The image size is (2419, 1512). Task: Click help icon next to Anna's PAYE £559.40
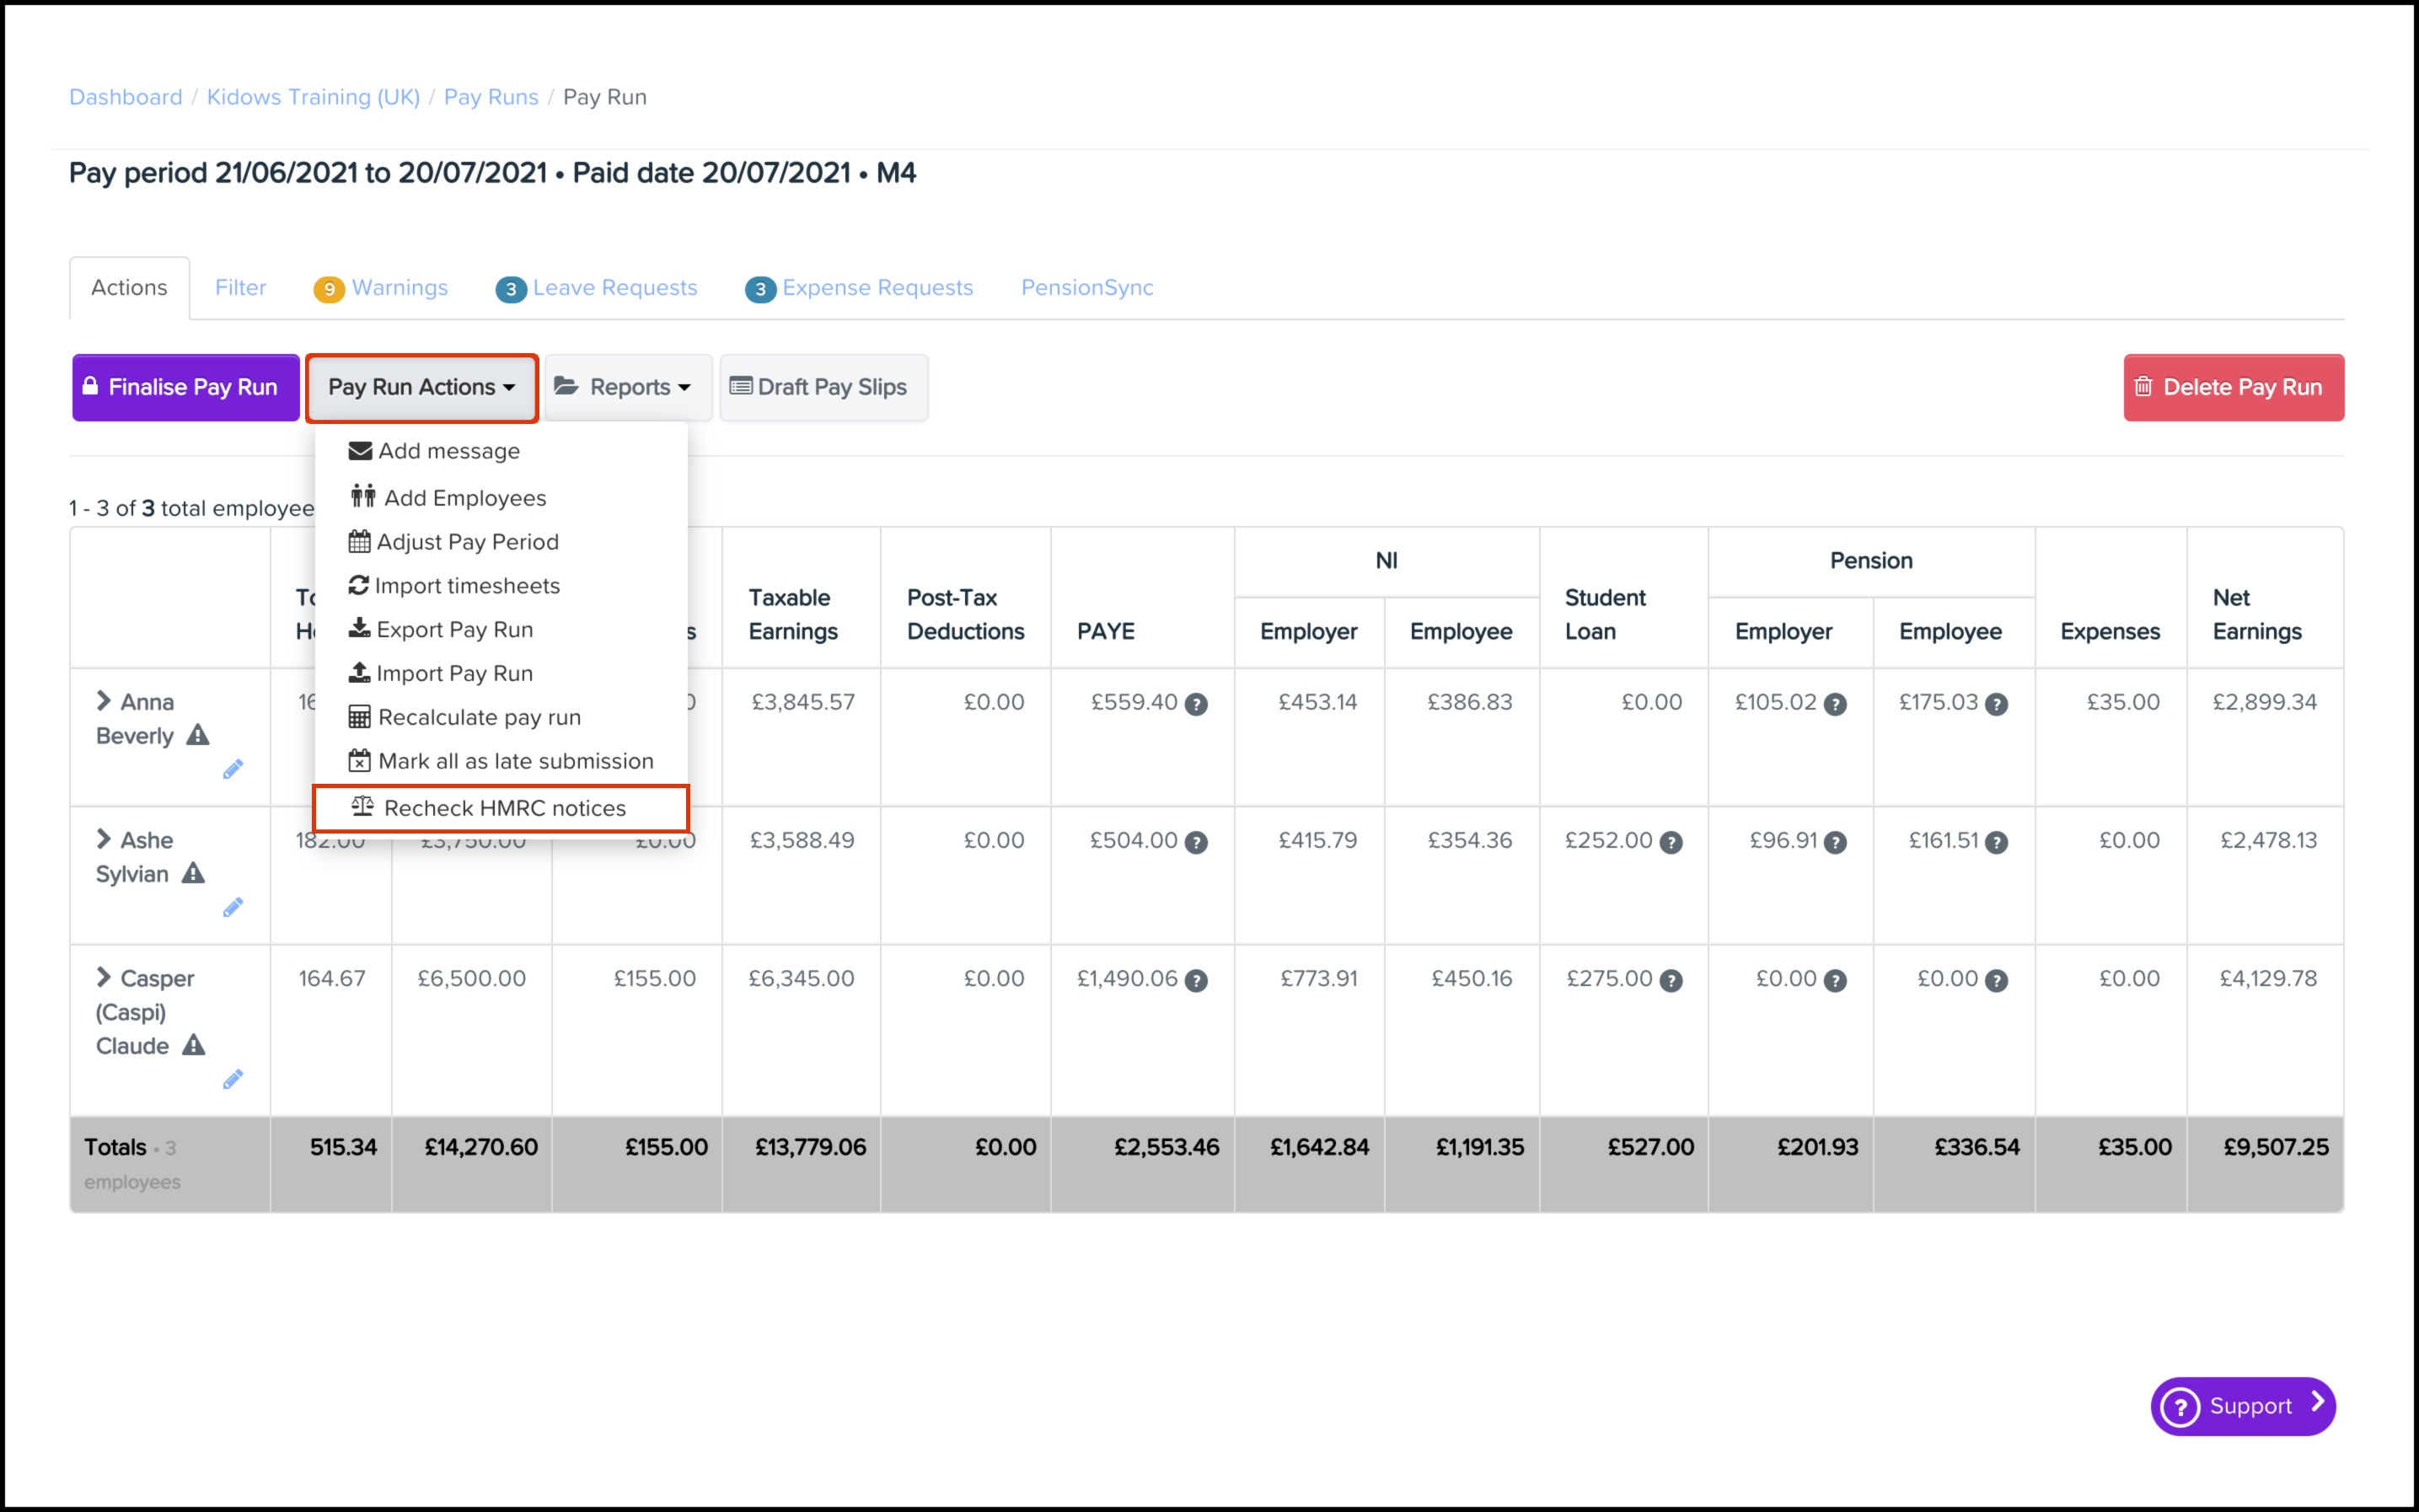[x=1196, y=704]
